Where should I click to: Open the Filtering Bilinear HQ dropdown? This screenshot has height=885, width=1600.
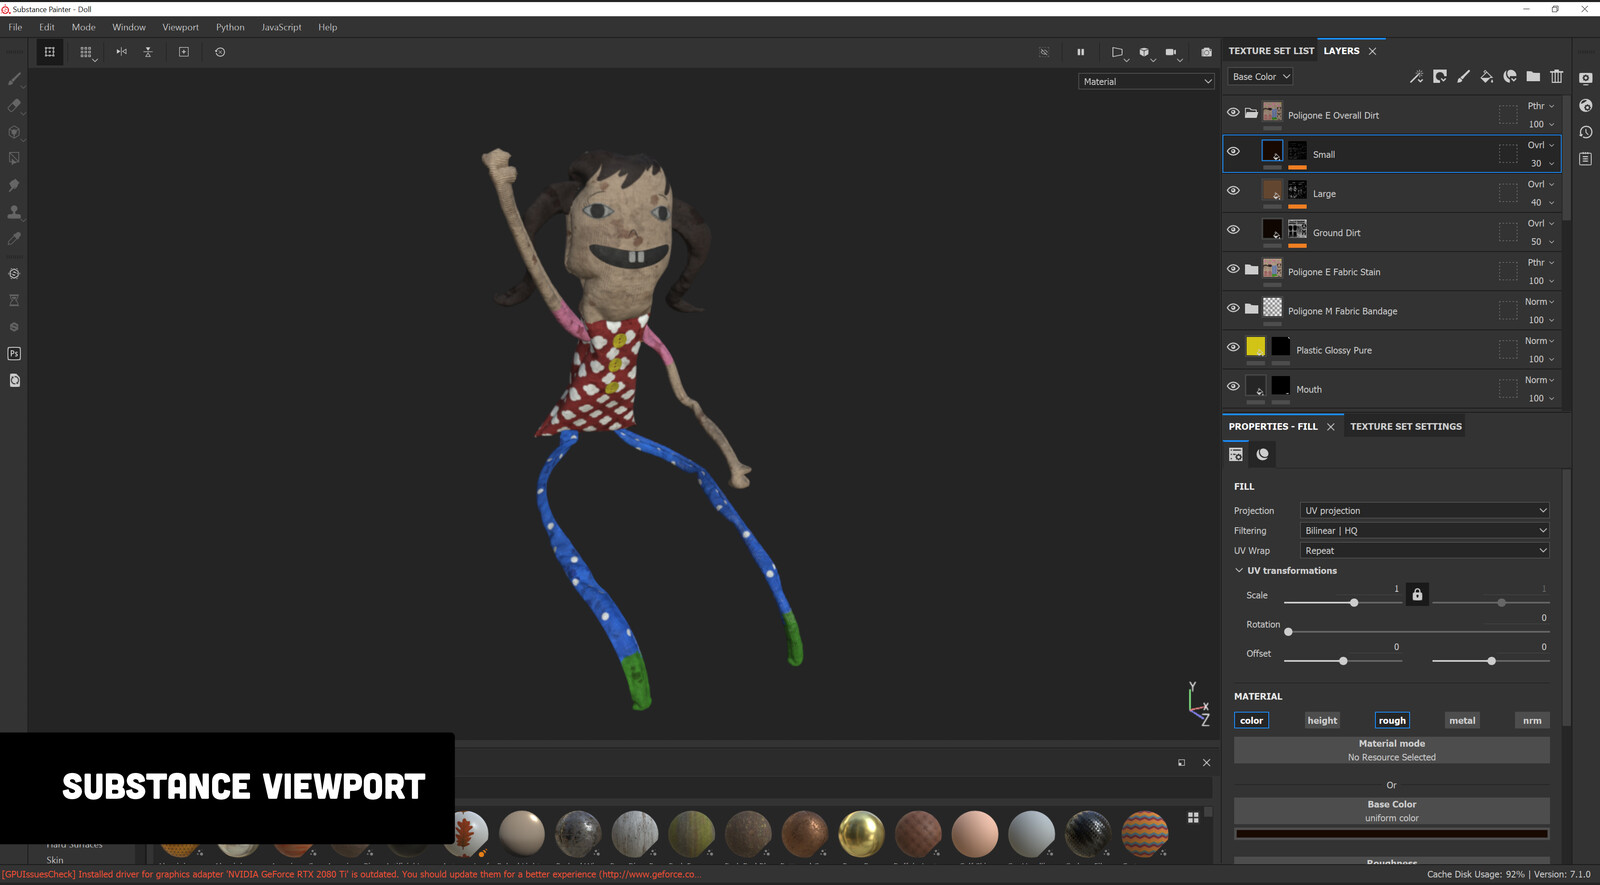click(x=1425, y=530)
